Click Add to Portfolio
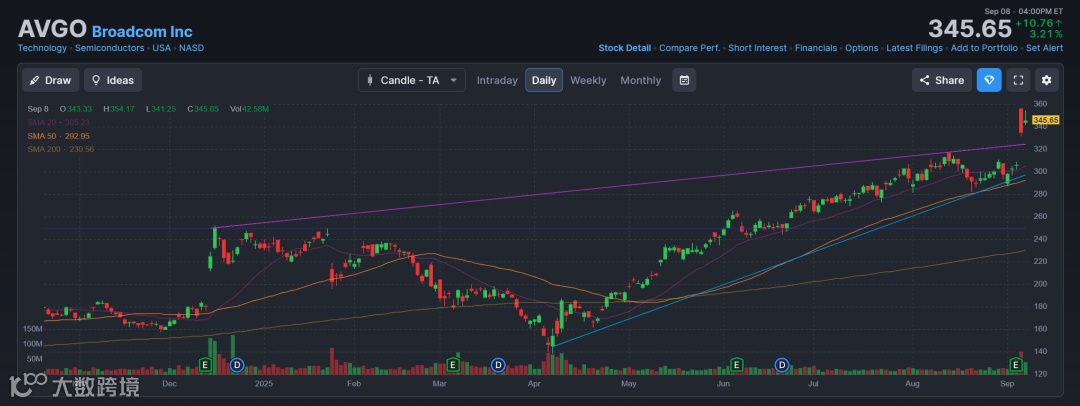This screenshot has width=1080, height=406. (984, 48)
